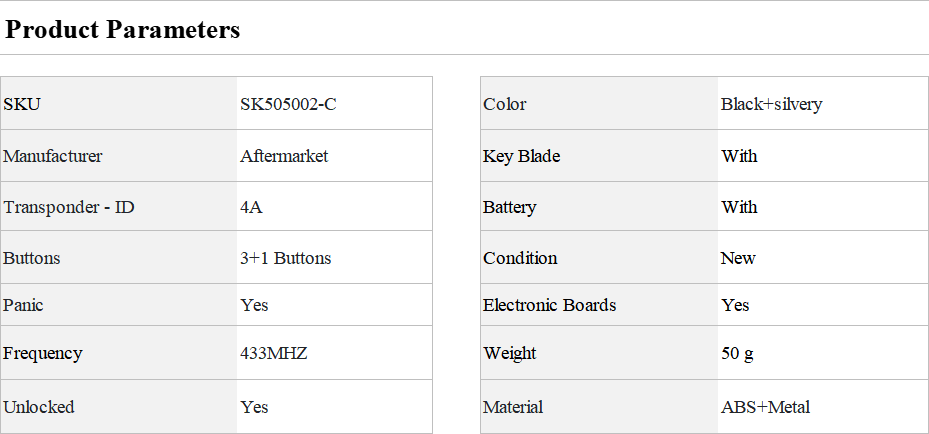The height and width of the screenshot is (434, 929).
Task: Select the 433MHZ frequency value
Action: coord(273,353)
